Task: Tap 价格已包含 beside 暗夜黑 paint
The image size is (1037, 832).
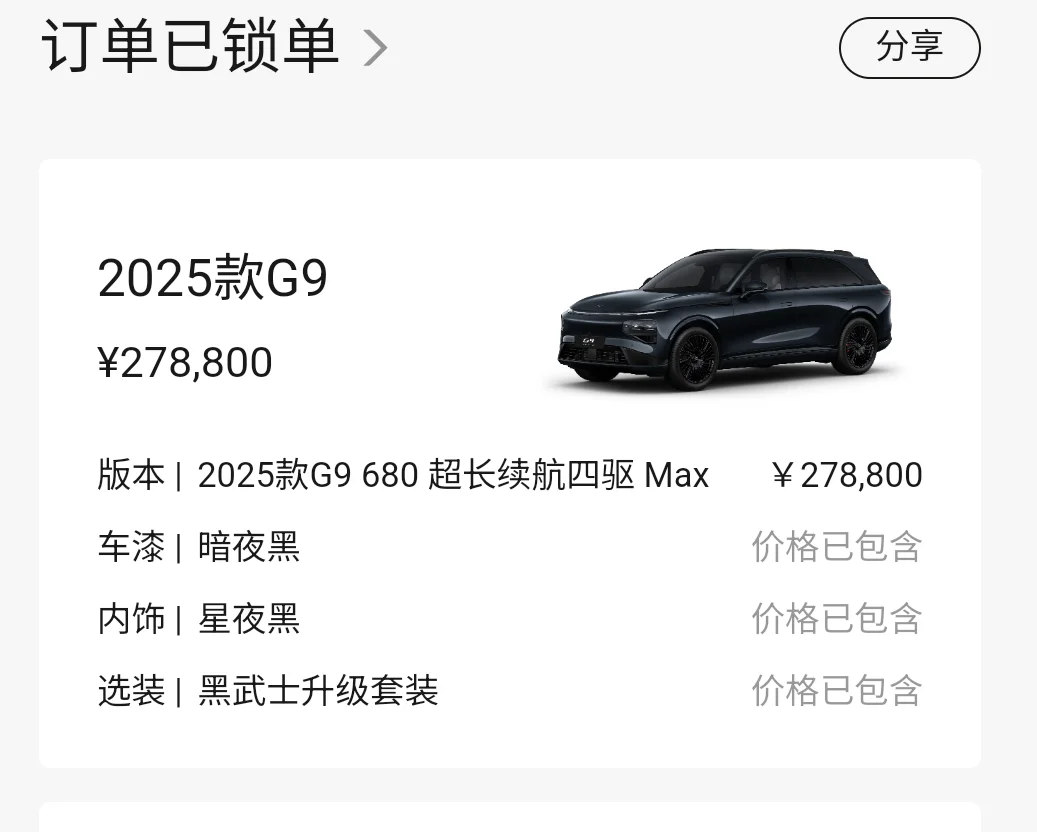Action: tap(837, 547)
